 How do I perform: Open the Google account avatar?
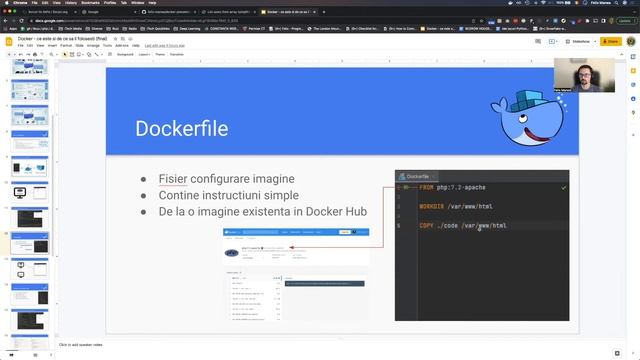pos(631,41)
